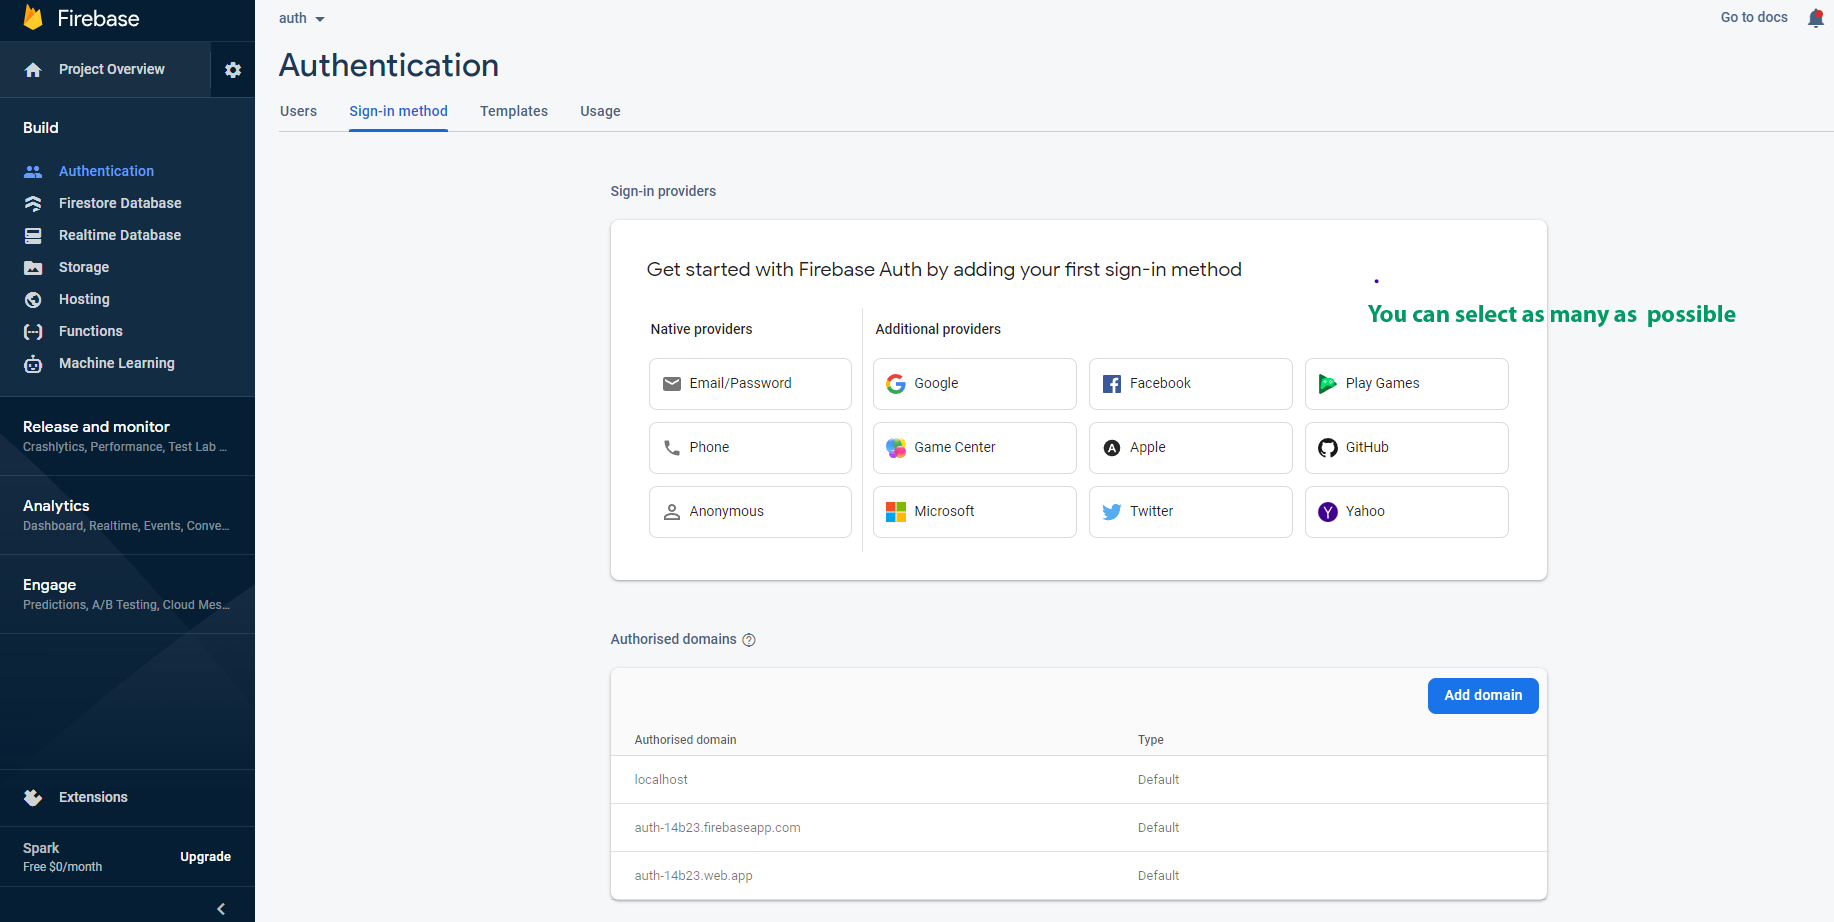Select Google as sign-in provider
The image size is (1834, 922).
[x=974, y=384]
